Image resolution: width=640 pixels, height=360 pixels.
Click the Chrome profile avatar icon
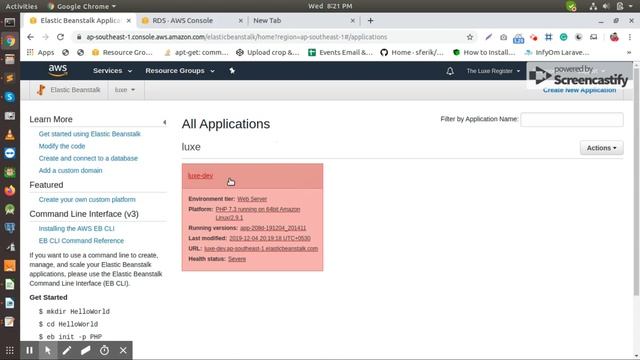[614, 37]
